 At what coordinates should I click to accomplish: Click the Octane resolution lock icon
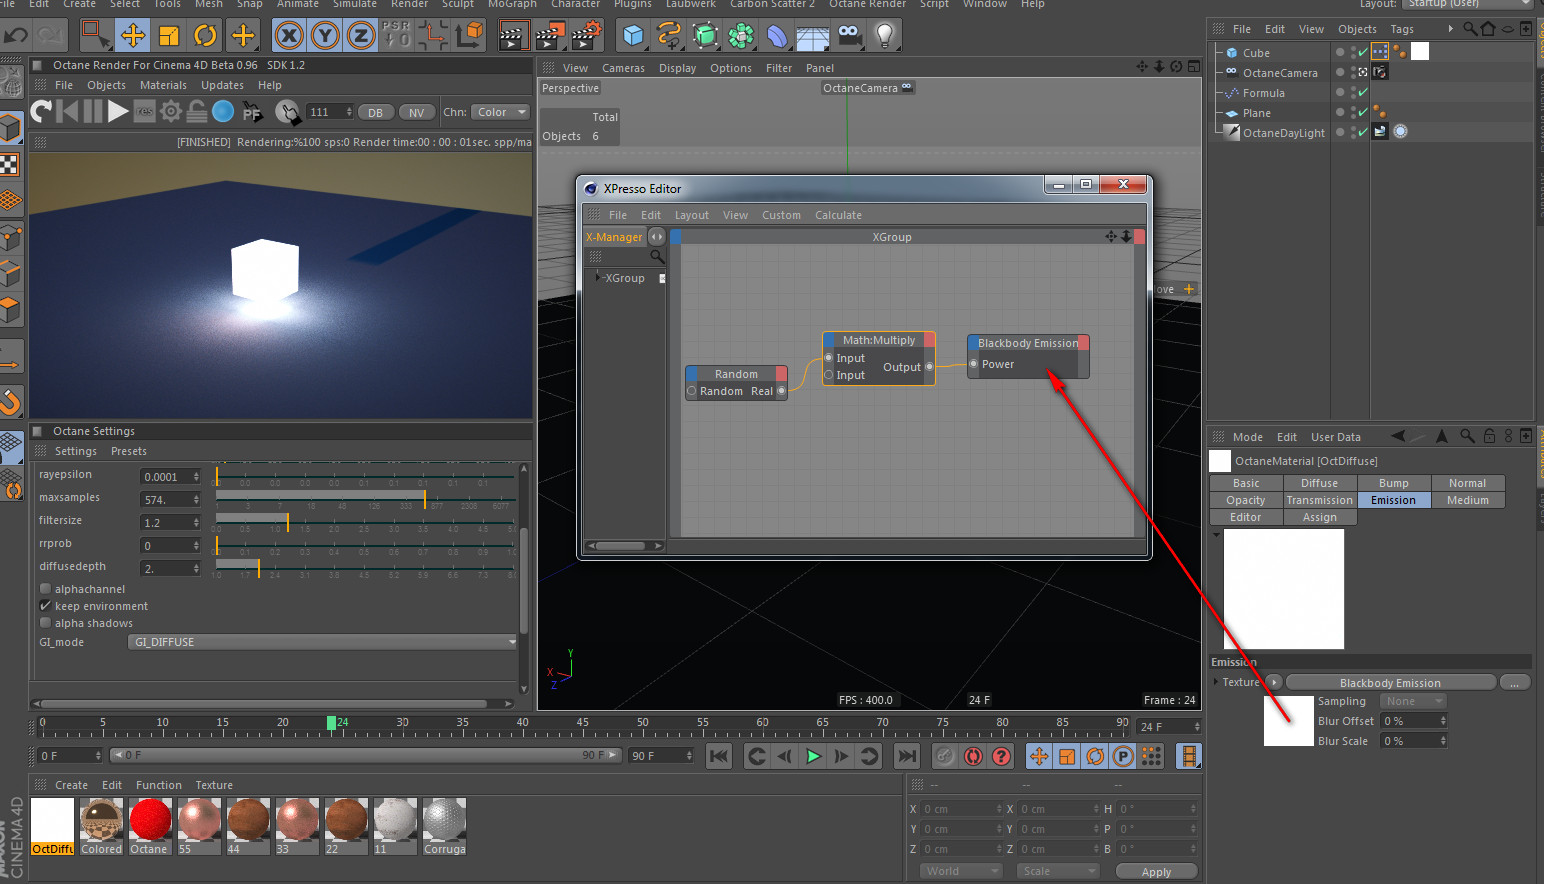(x=197, y=111)
